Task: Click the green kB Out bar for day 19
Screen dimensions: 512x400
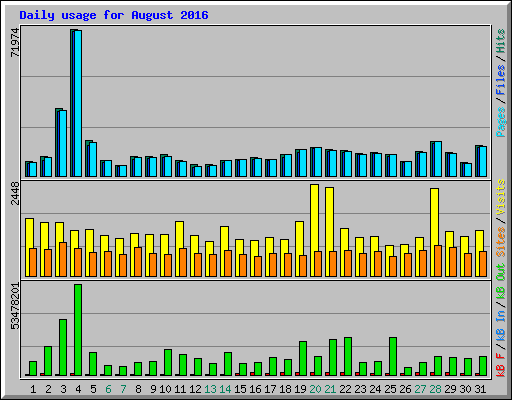Action: [303, 359]
